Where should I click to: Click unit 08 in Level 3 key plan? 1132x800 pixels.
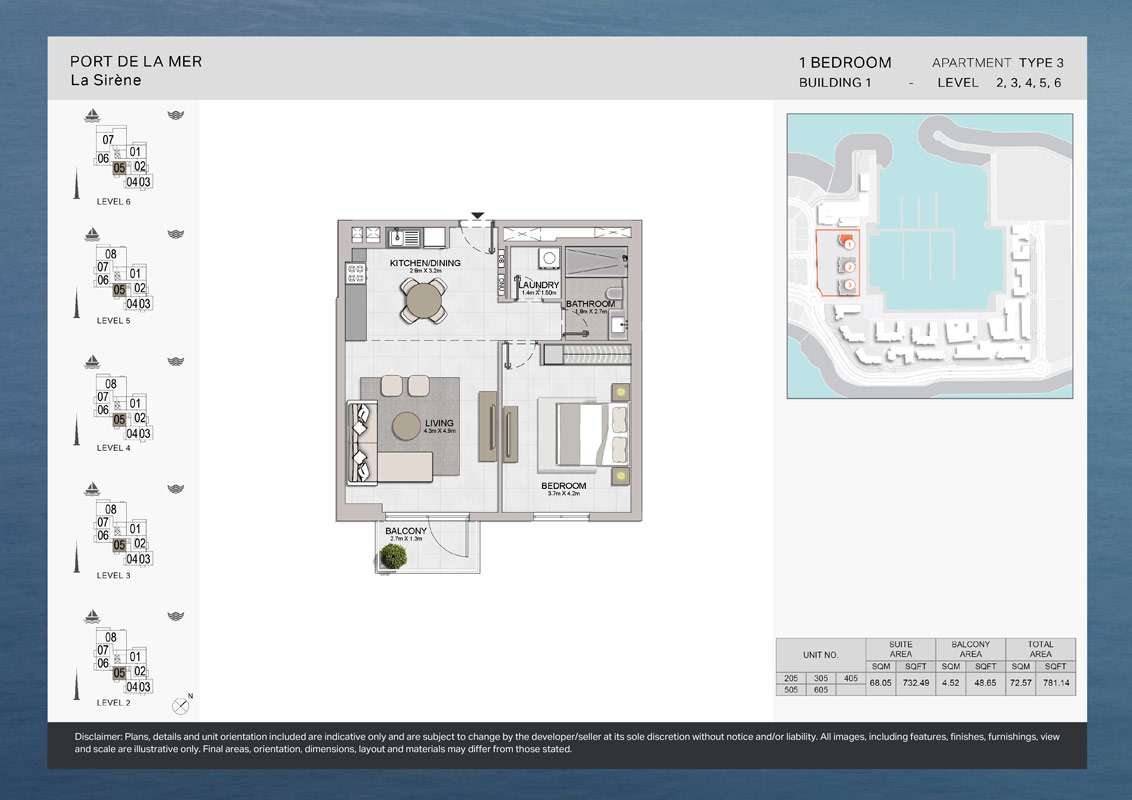coord(111,509)
